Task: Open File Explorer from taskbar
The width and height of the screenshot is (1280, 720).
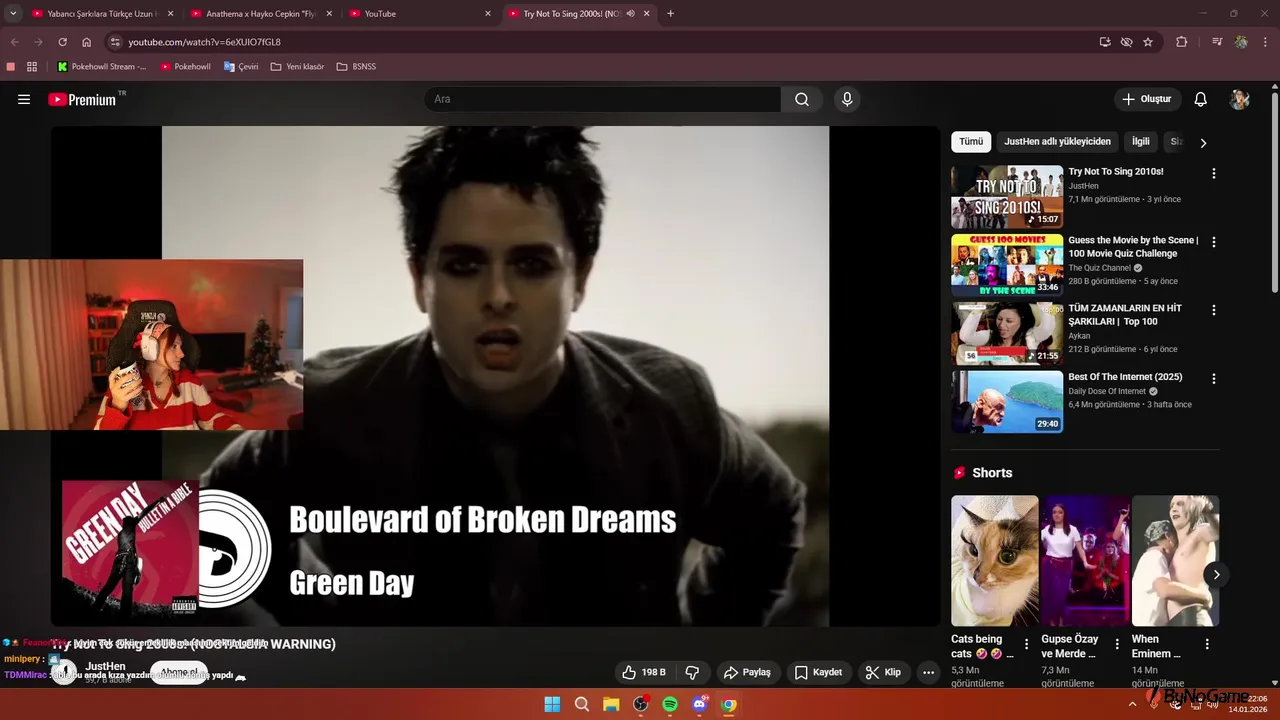Action: (611, 704)
